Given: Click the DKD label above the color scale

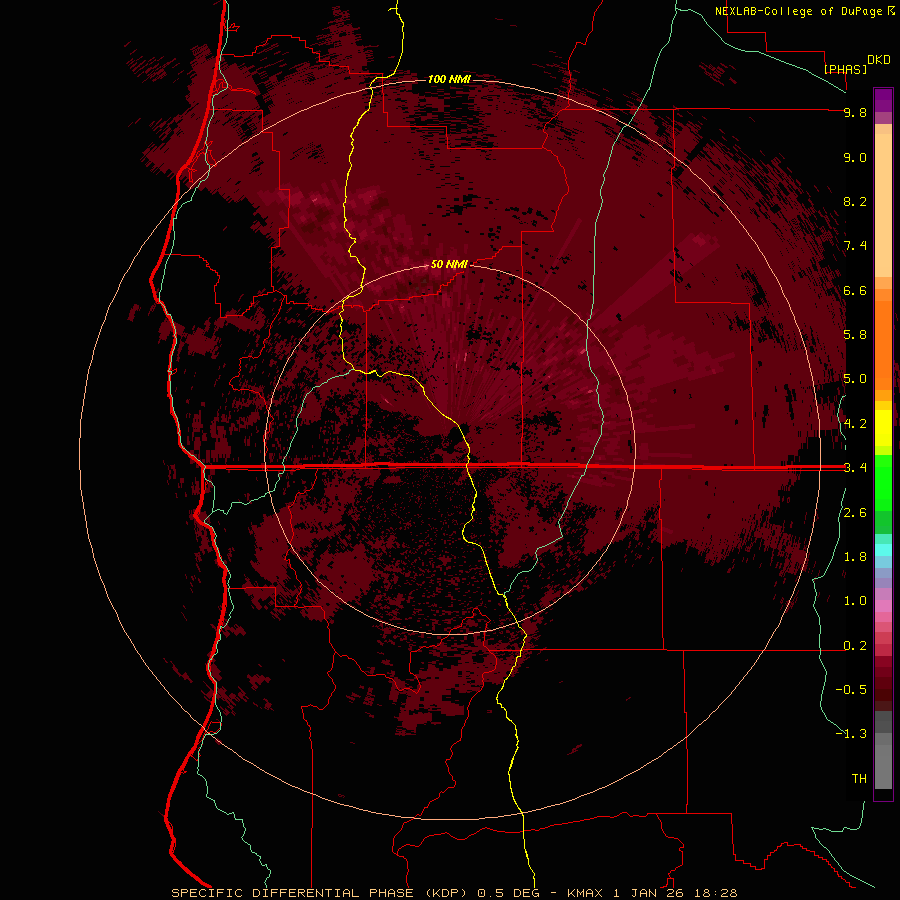Looking at the screenshot, I should point(879,60).
